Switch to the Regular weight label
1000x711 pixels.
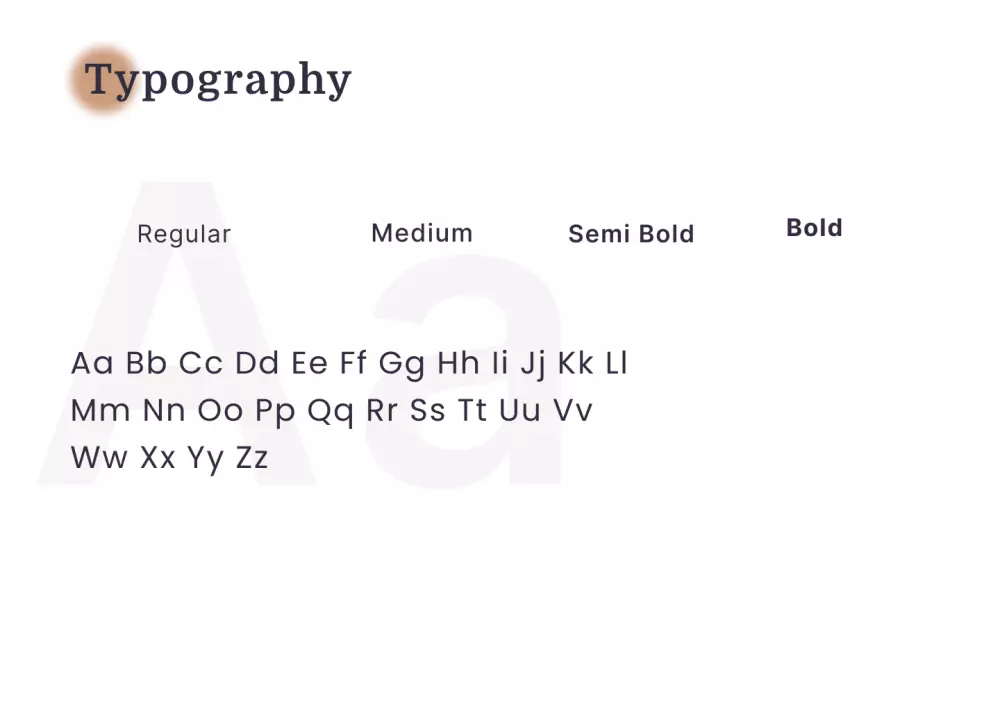[184, 234]
